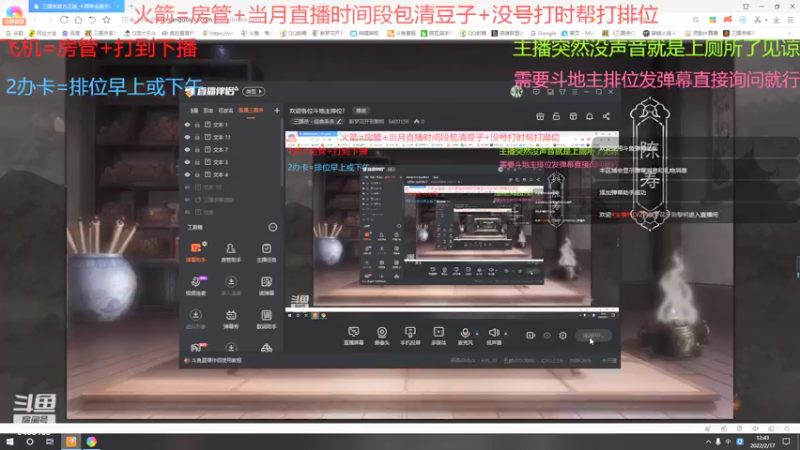Click the browser home button
The width and height of the screenshot is (800, 450).
pyautogui.click(x=78, y=20)
